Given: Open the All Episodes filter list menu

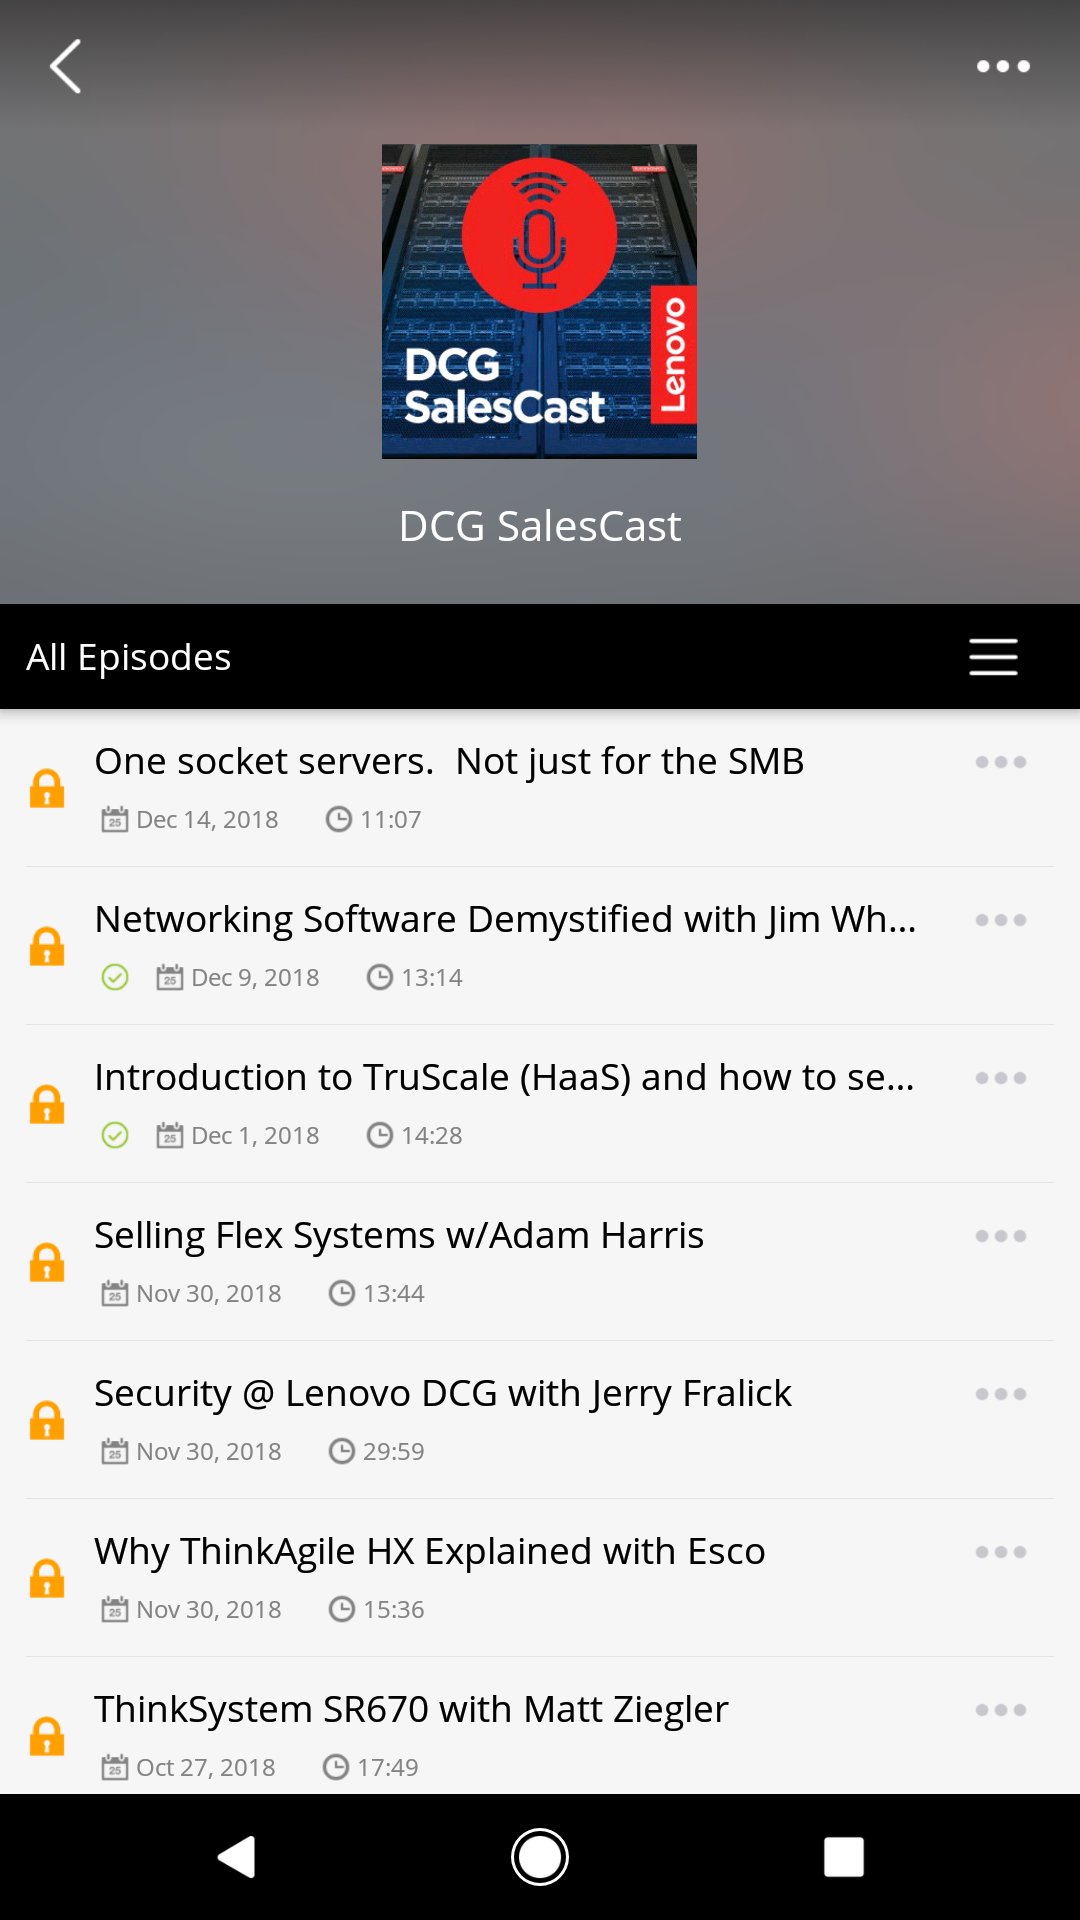Looking at the screenshot, I should tap(993, 657).
